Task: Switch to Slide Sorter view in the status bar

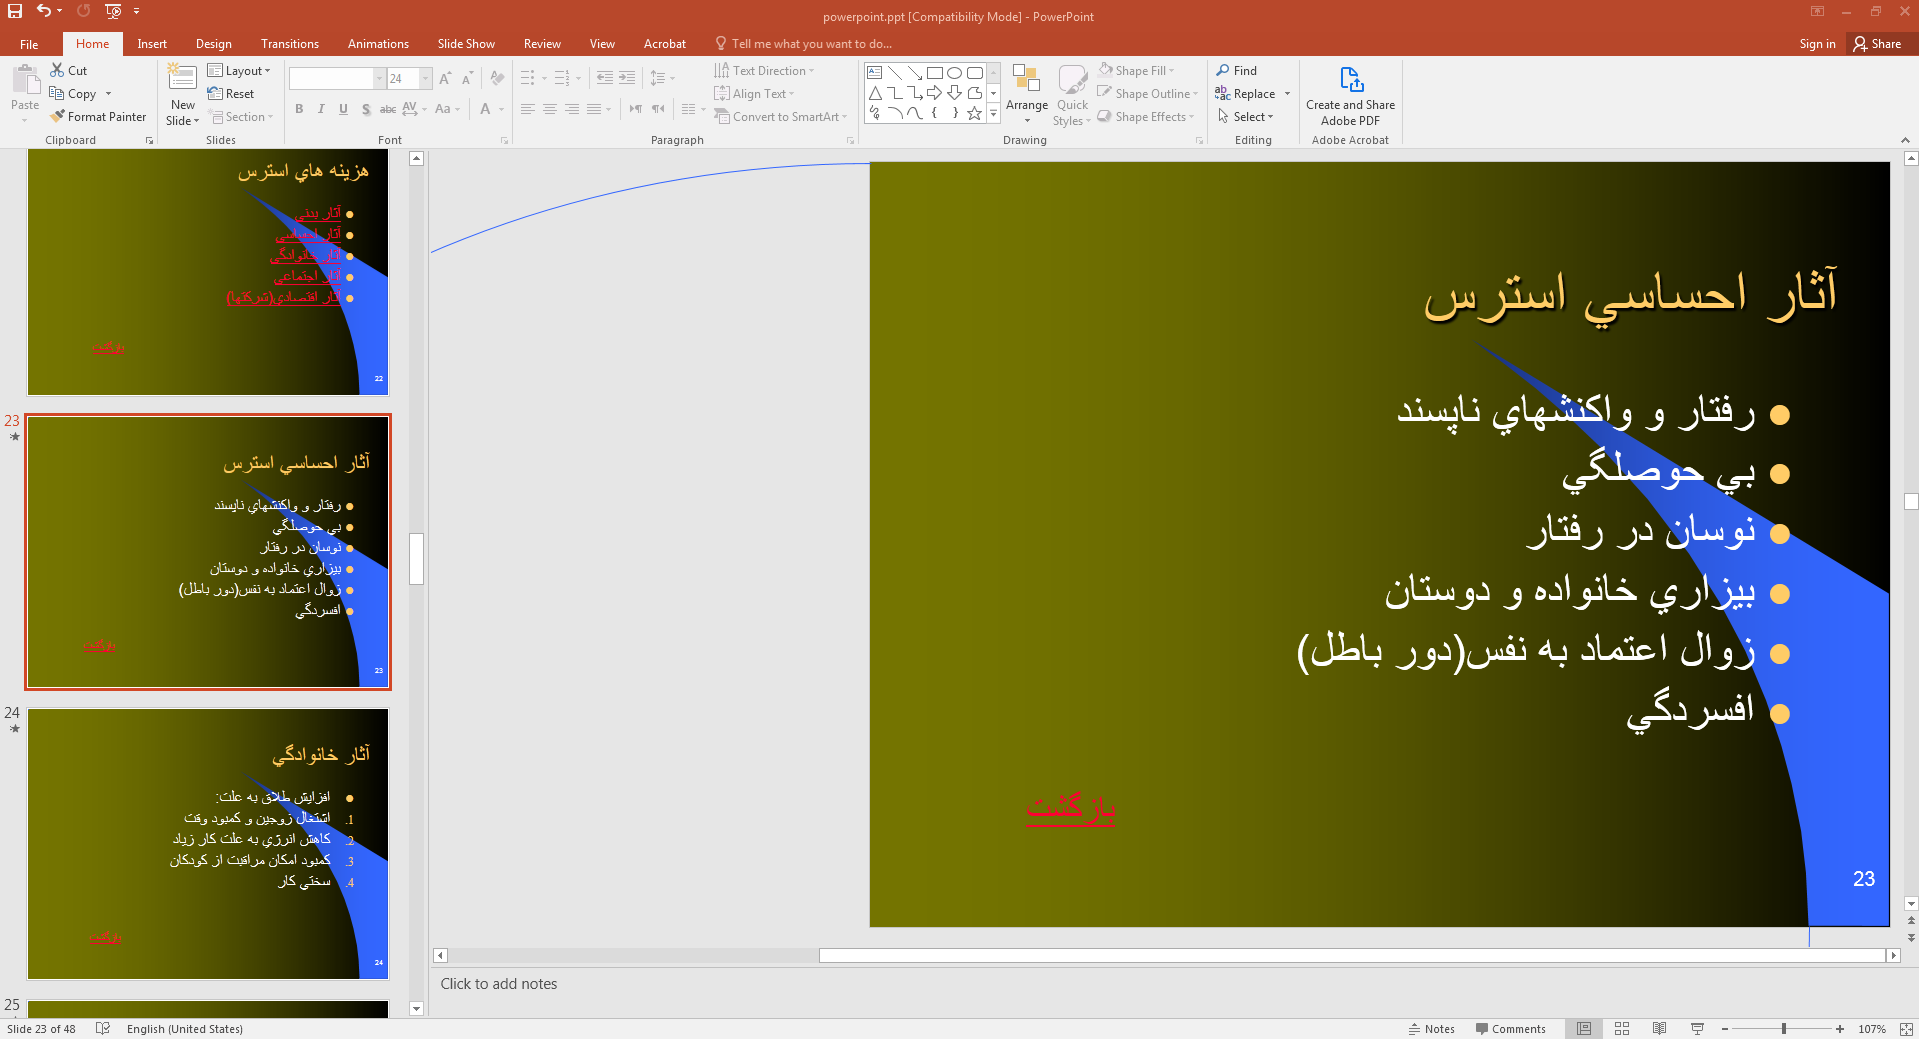Action: (1622, 1028)
